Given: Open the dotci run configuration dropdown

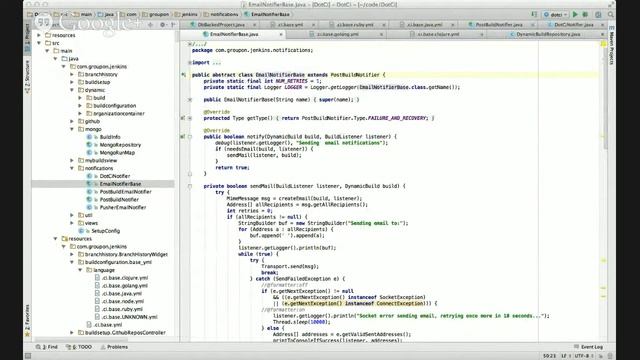Looking at the screenshot, I should tap(556, 14).
